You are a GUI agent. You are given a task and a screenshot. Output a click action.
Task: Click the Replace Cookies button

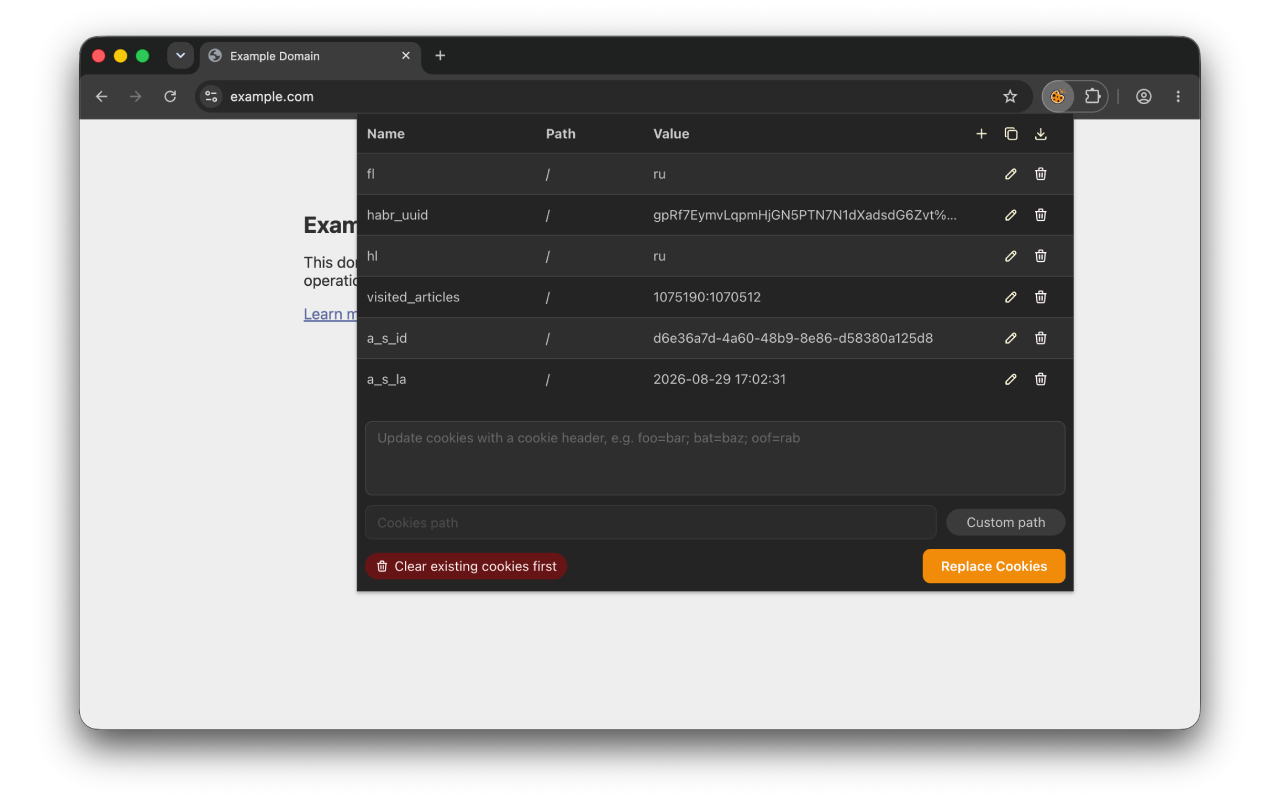[994, 566]
